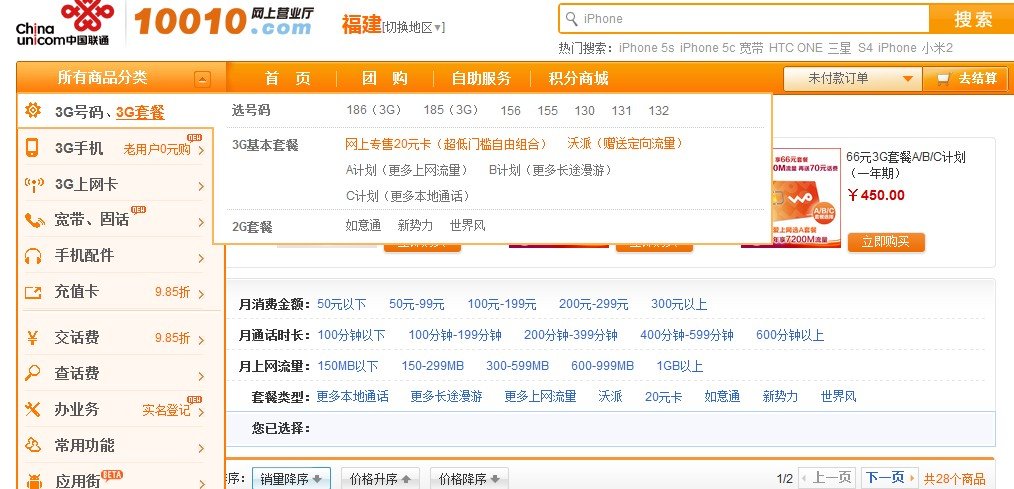Filter plan type by 更多长途漫游

coord(446,397)
